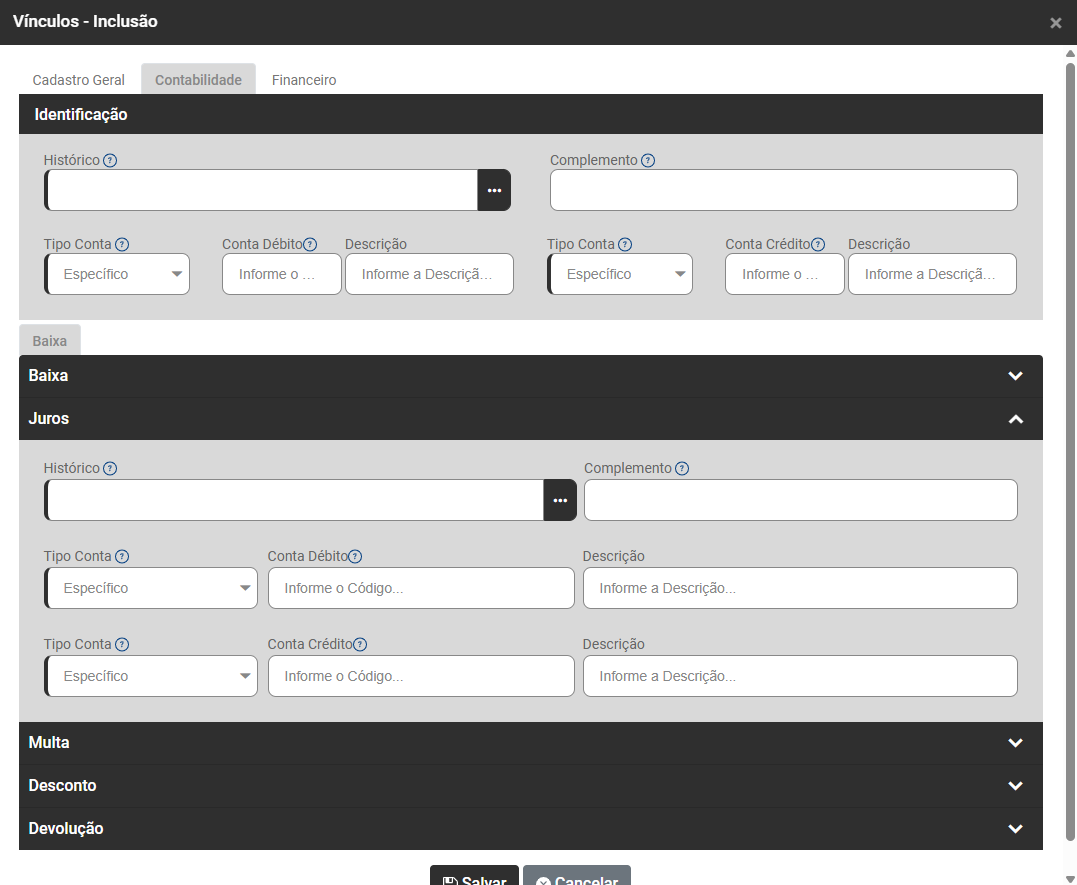Focus the Conta Crédito field in Identificação

[784, 274]
